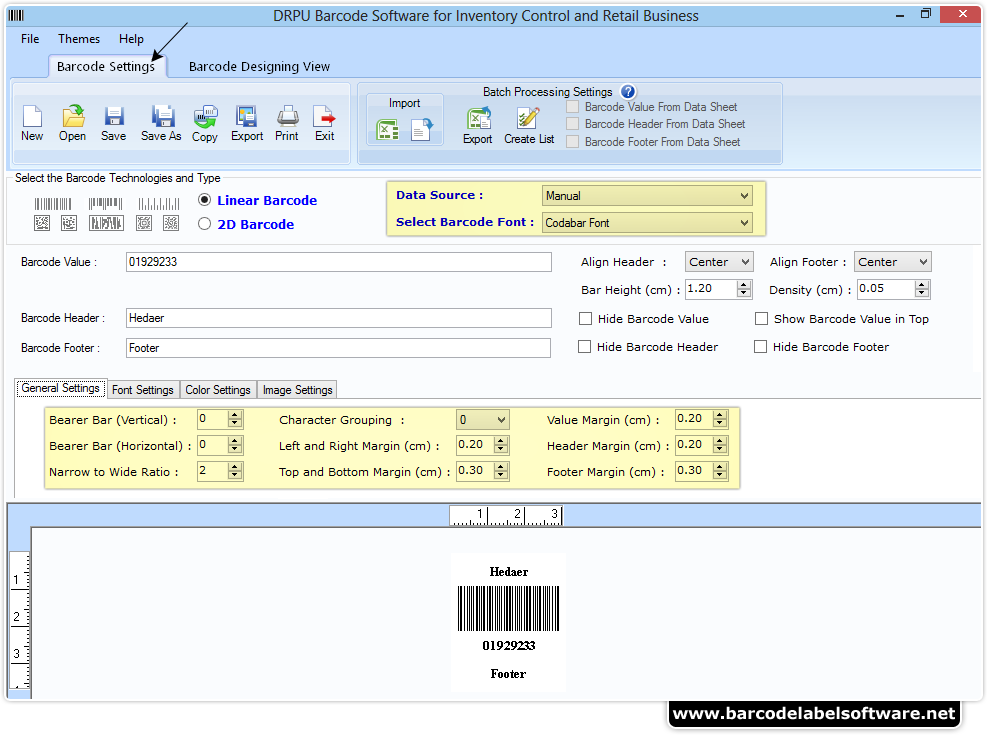This screenshot has width=987, height=735.
Task: Increase Narrow to Wide Ratio value
Action: point(235,467)
